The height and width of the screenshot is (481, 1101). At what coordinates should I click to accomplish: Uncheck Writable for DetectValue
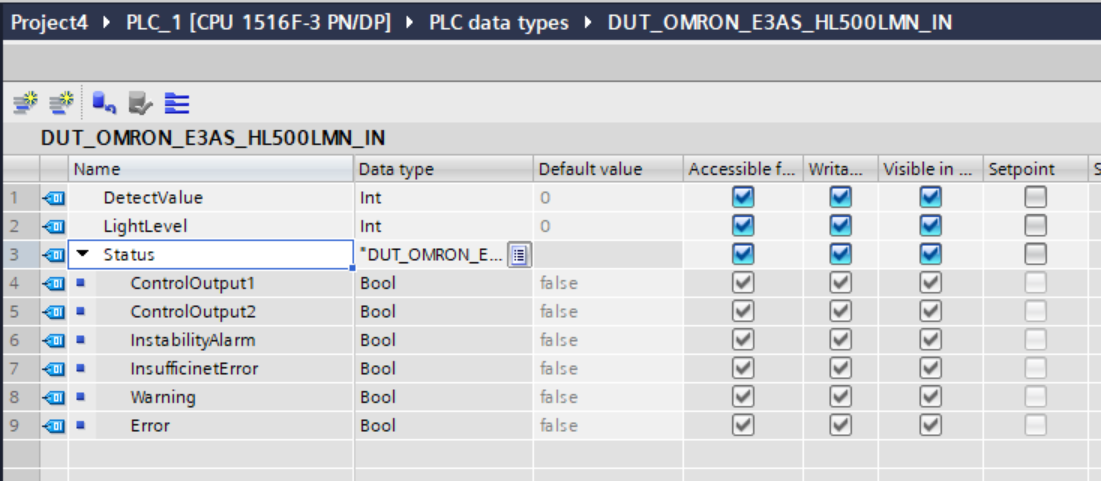(x=840, y=198)
